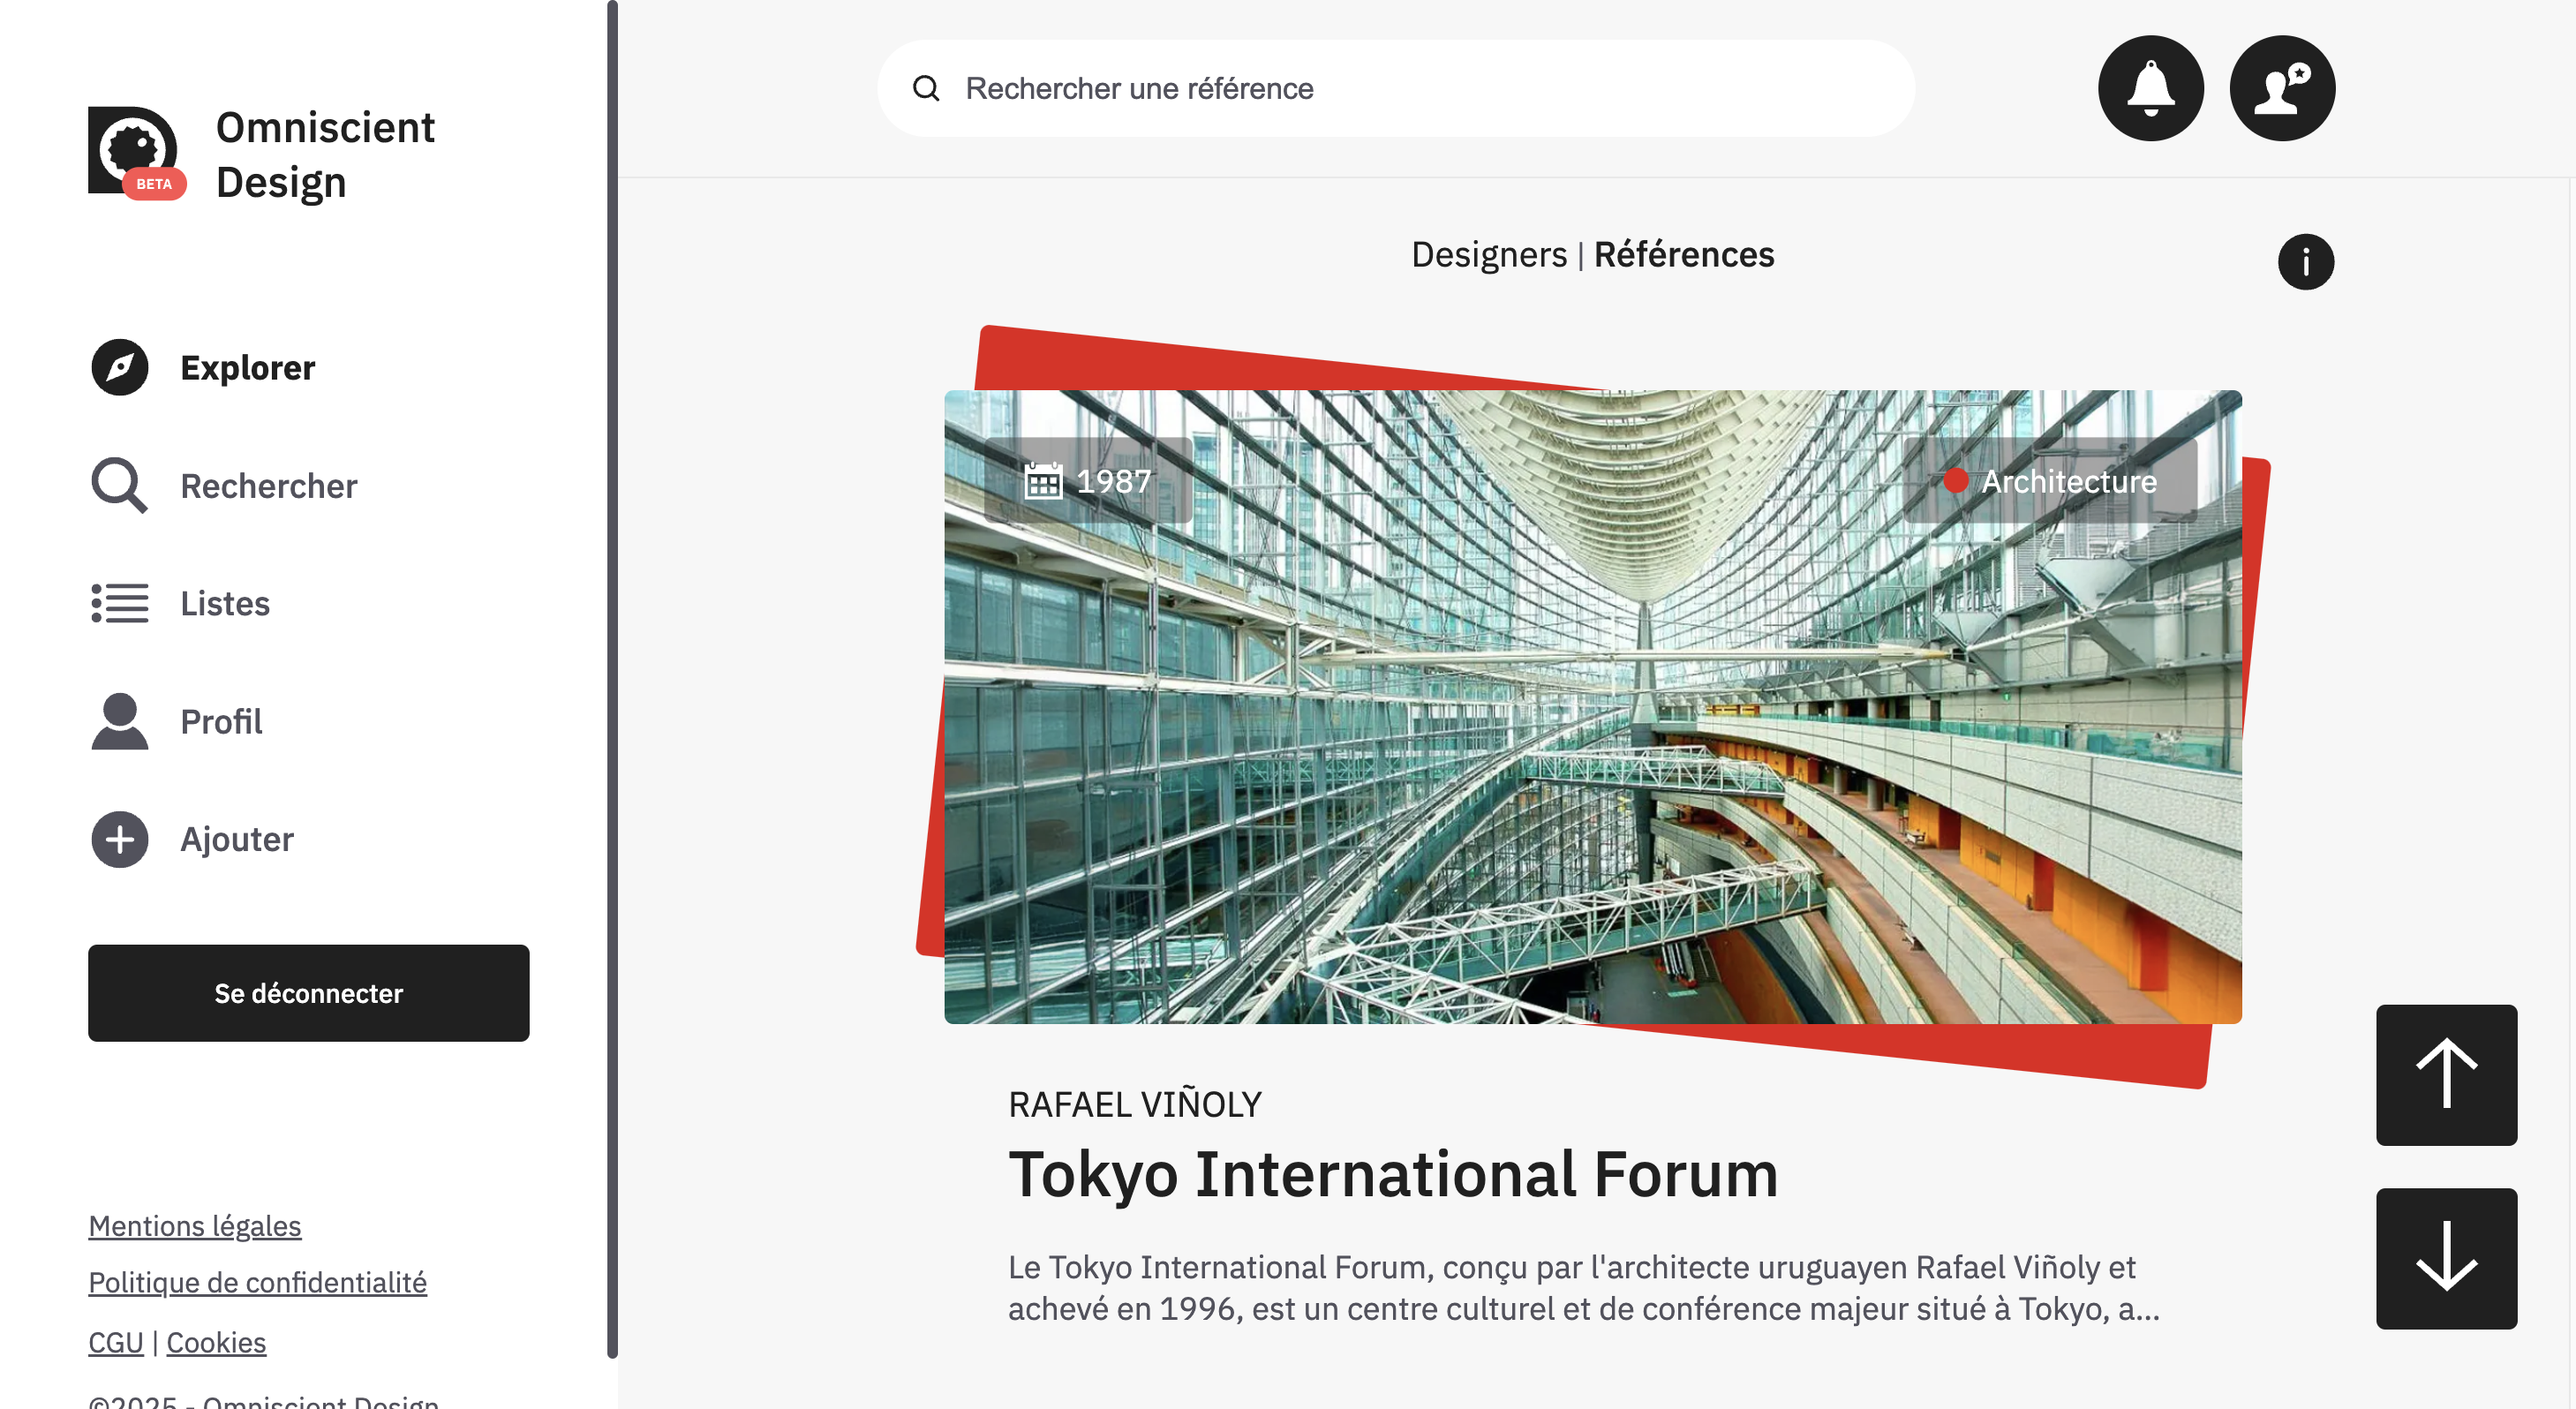Open the Tokyo International Forum photo
The image size is (2576, 1409).
(x=1592, y=706)
